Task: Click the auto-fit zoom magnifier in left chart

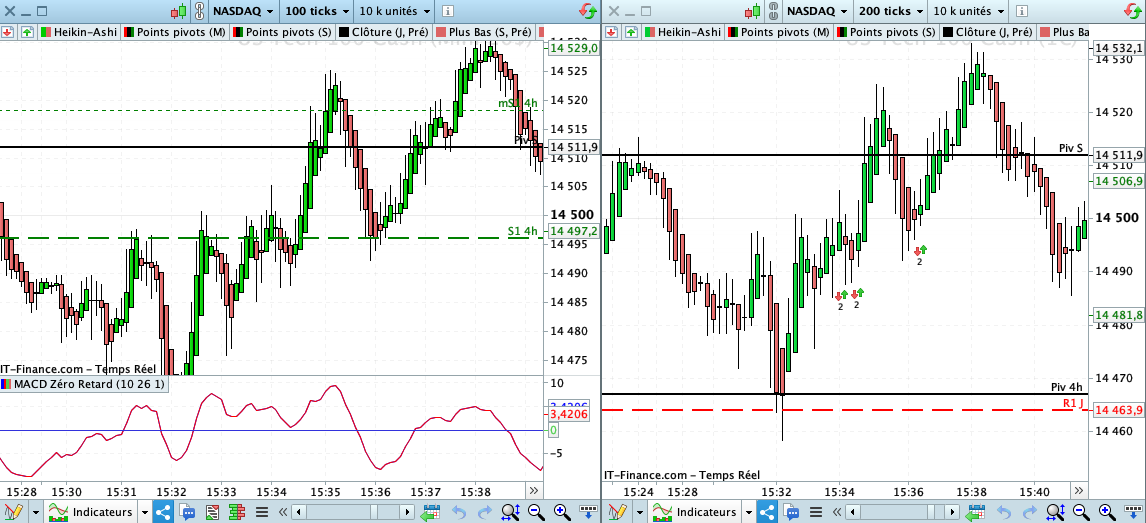Action: pyautogui.click(x=511, y=512)
